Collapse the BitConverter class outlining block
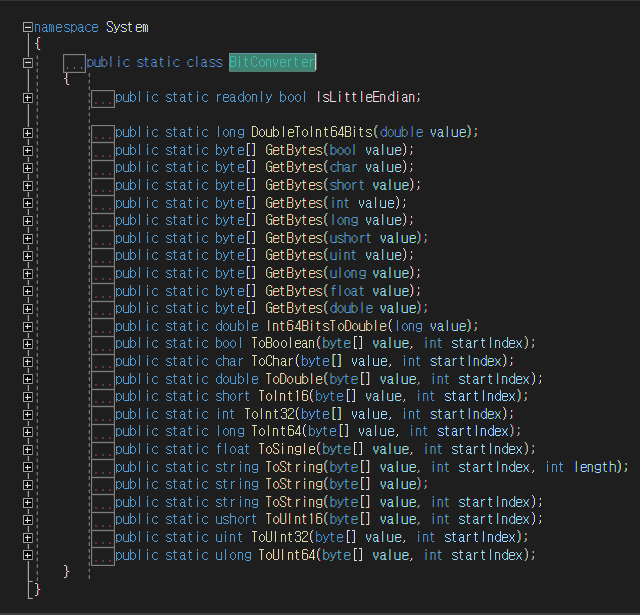The width and height of the screenshot is (640, 615). (28, 63)
